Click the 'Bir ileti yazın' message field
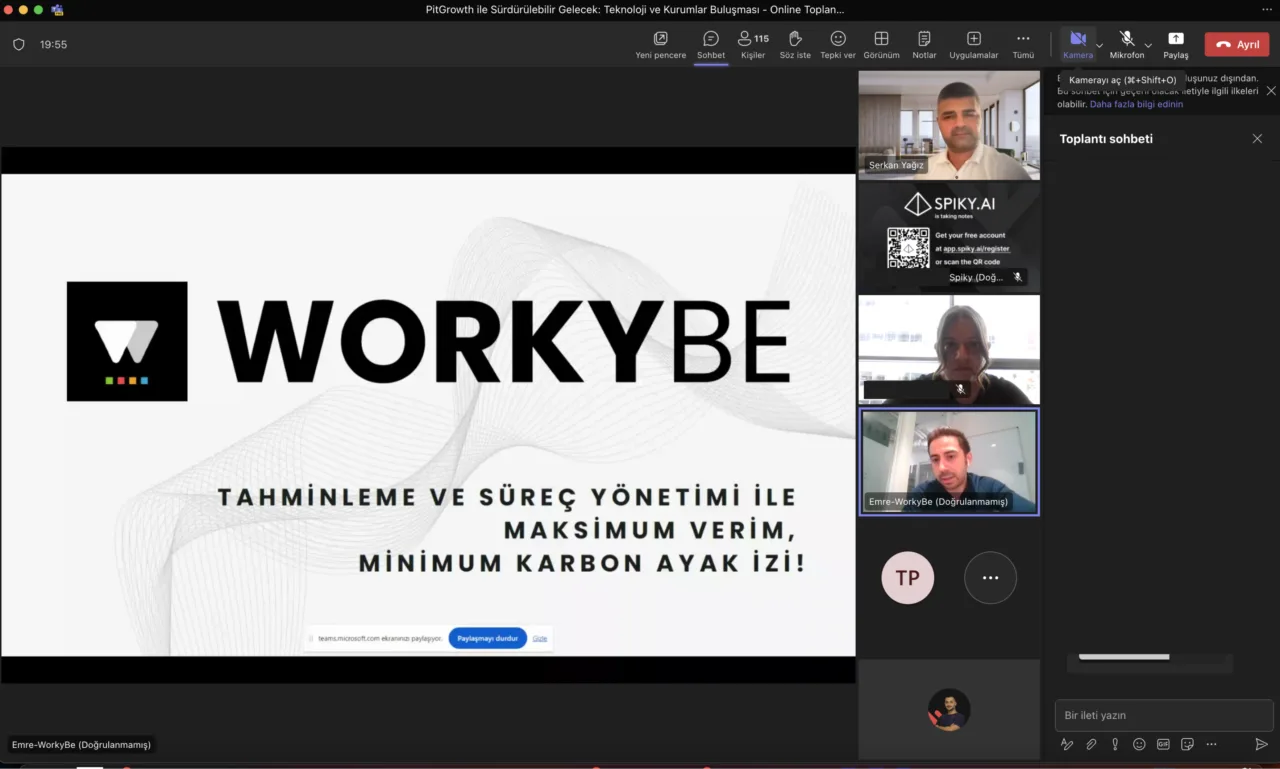Screen dimensions: 1280x769 pos(1164,715)
